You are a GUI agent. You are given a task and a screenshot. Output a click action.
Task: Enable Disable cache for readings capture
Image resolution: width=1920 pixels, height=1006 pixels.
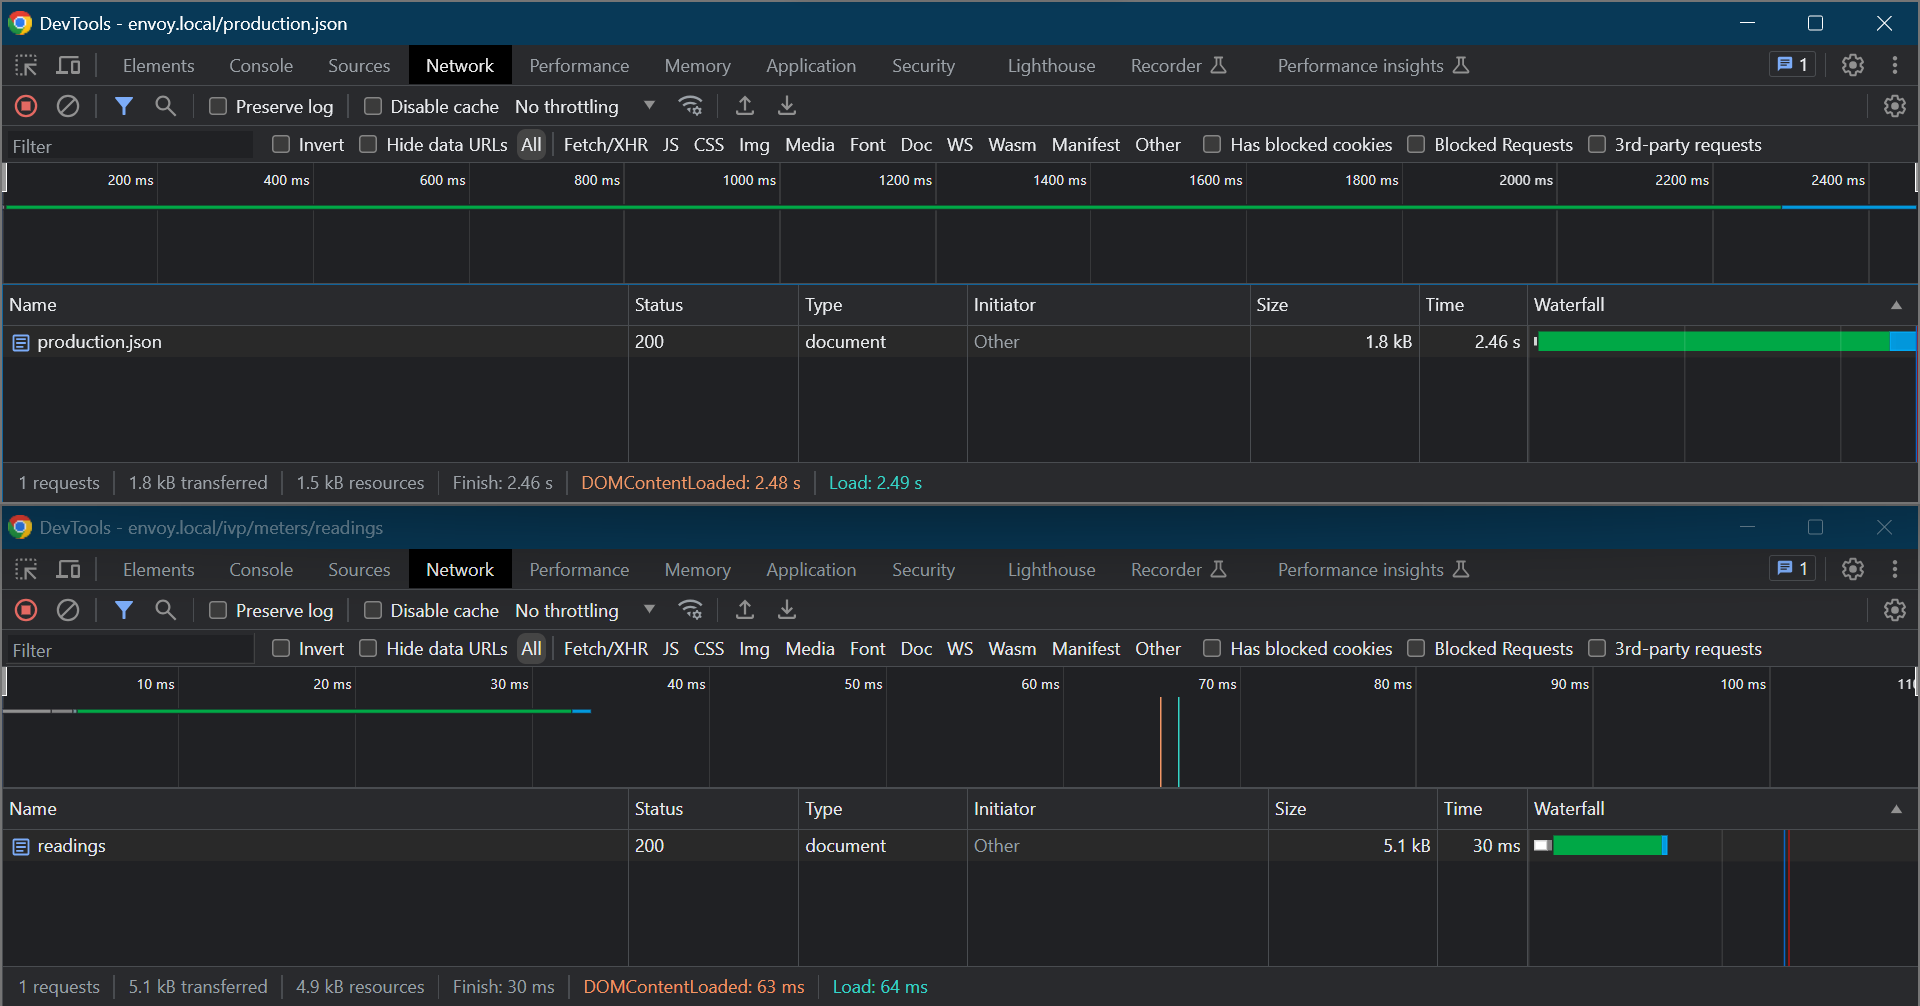click(372, 610)
